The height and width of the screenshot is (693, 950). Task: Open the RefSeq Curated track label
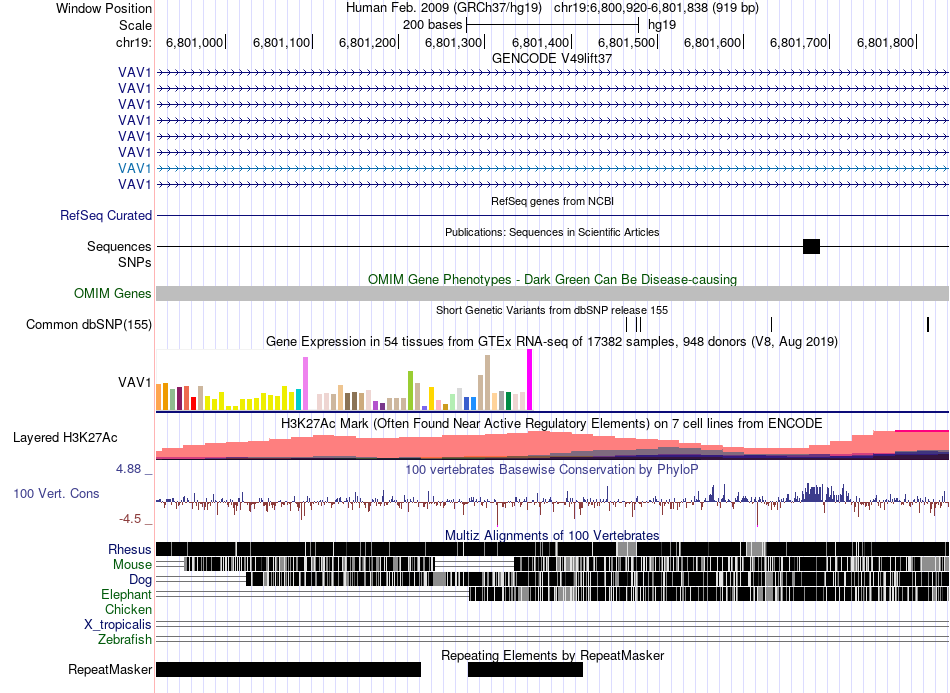click(106, 216)
